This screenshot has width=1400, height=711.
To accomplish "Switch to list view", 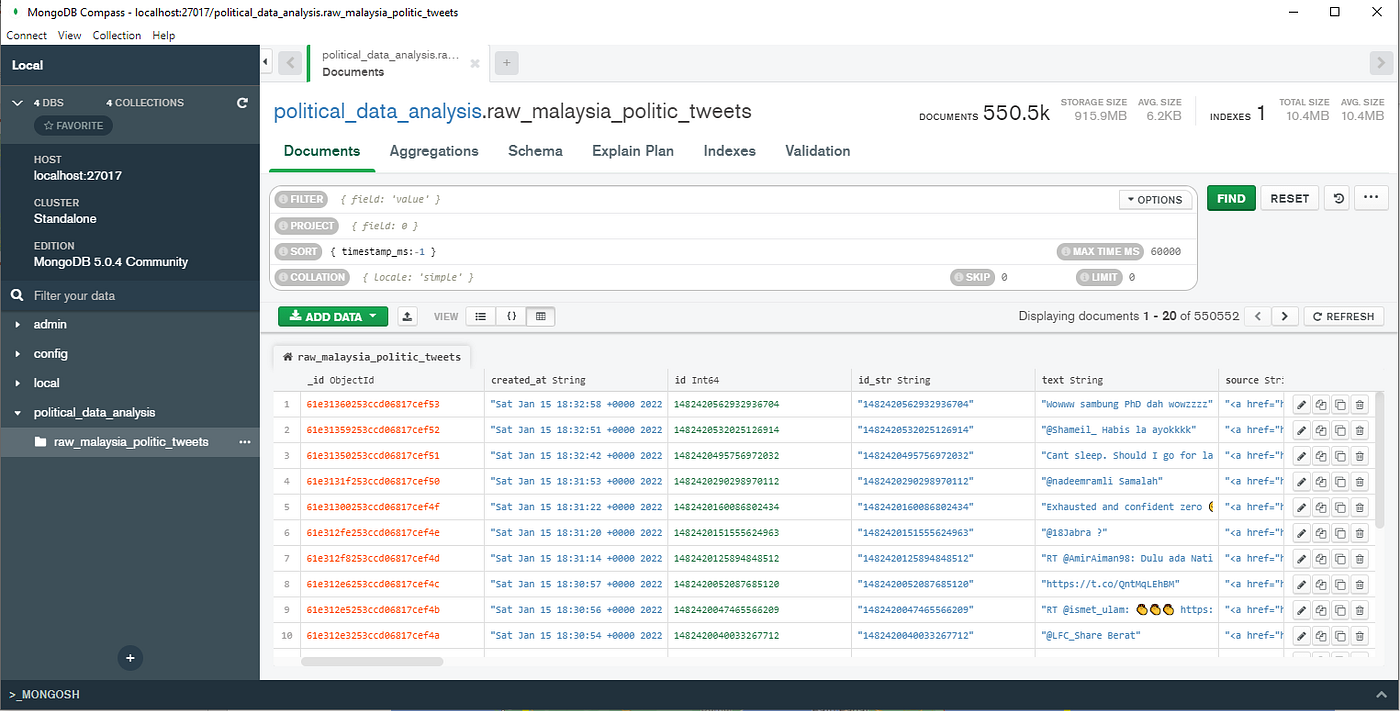I will tap(481, 316).
